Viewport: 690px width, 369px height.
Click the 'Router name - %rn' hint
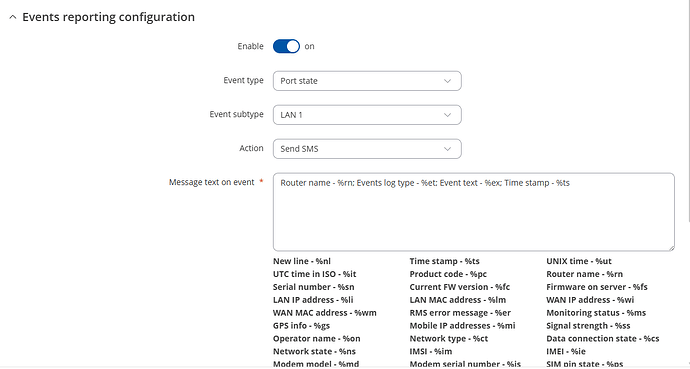[584, 274]
